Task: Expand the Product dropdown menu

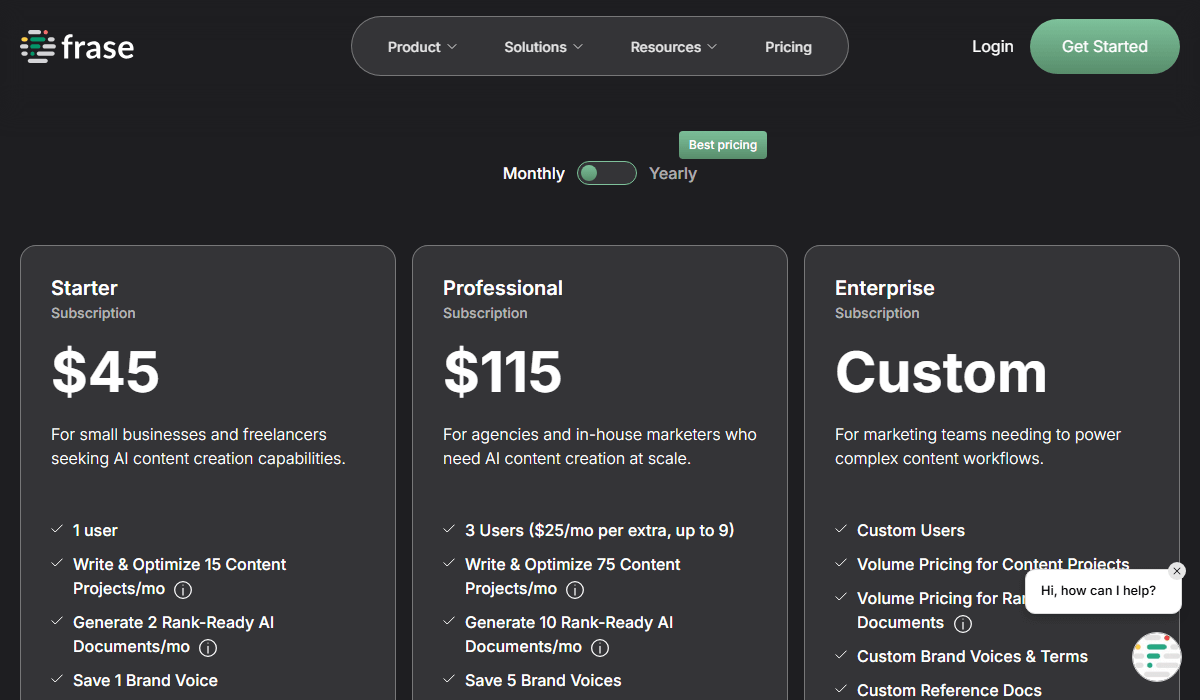Action: (422, 47)
